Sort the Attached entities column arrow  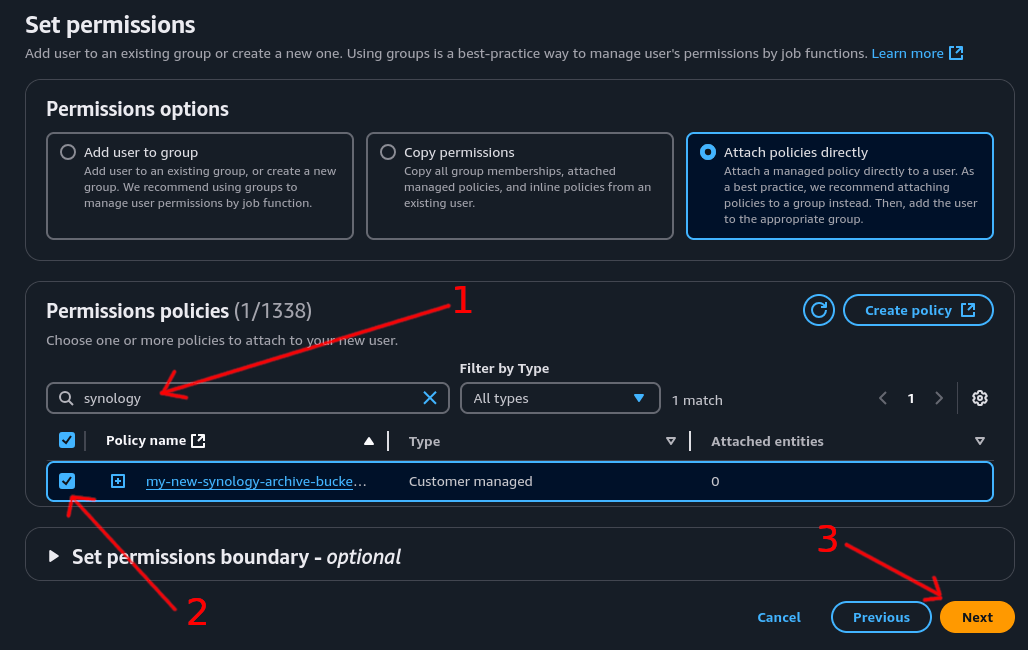tap(979, 441)
